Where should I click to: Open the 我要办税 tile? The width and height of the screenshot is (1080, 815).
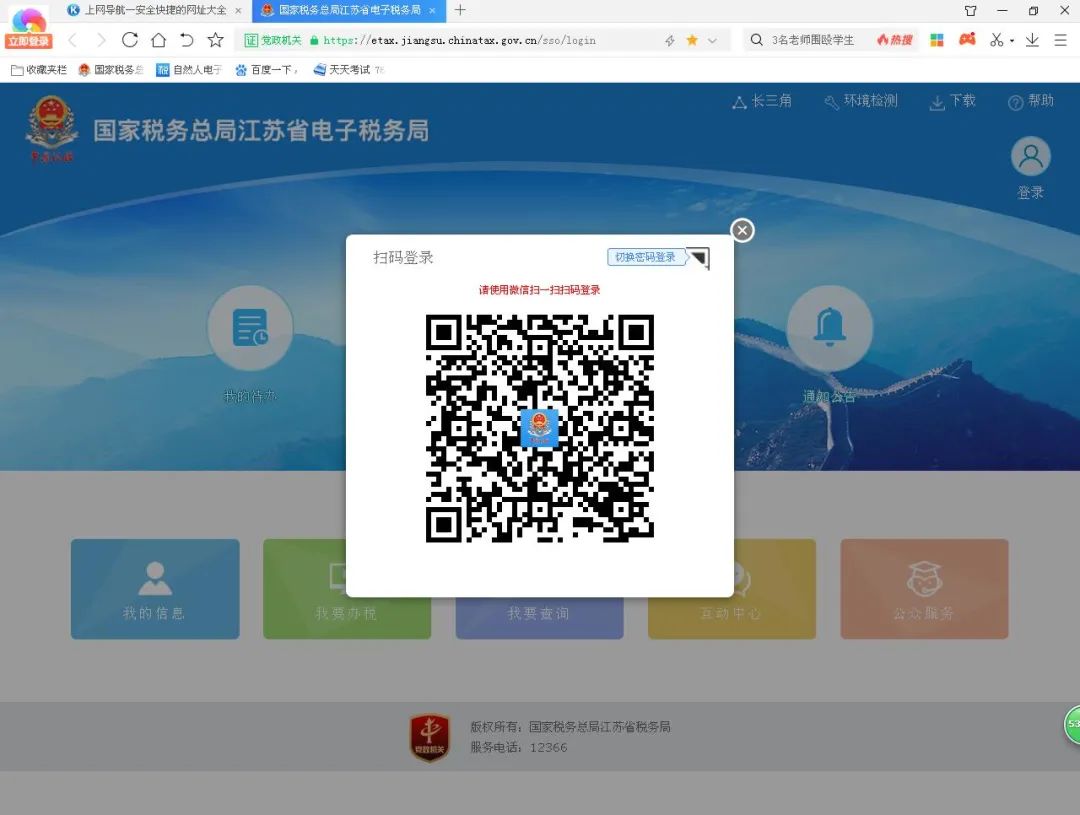click(347, 589)
